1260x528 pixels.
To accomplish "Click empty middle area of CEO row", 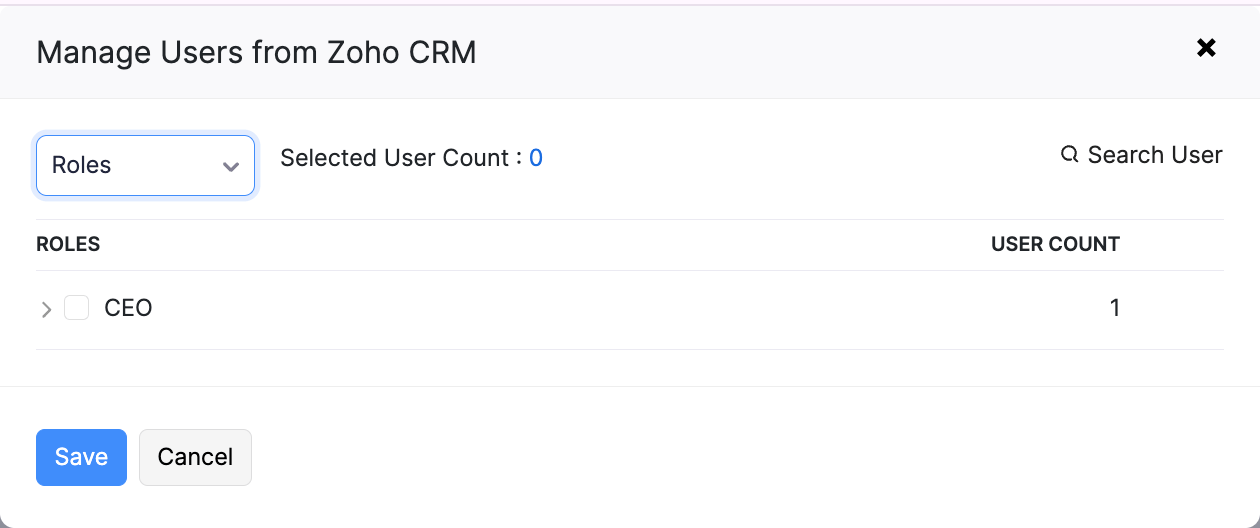I will (x=600, y=309).
